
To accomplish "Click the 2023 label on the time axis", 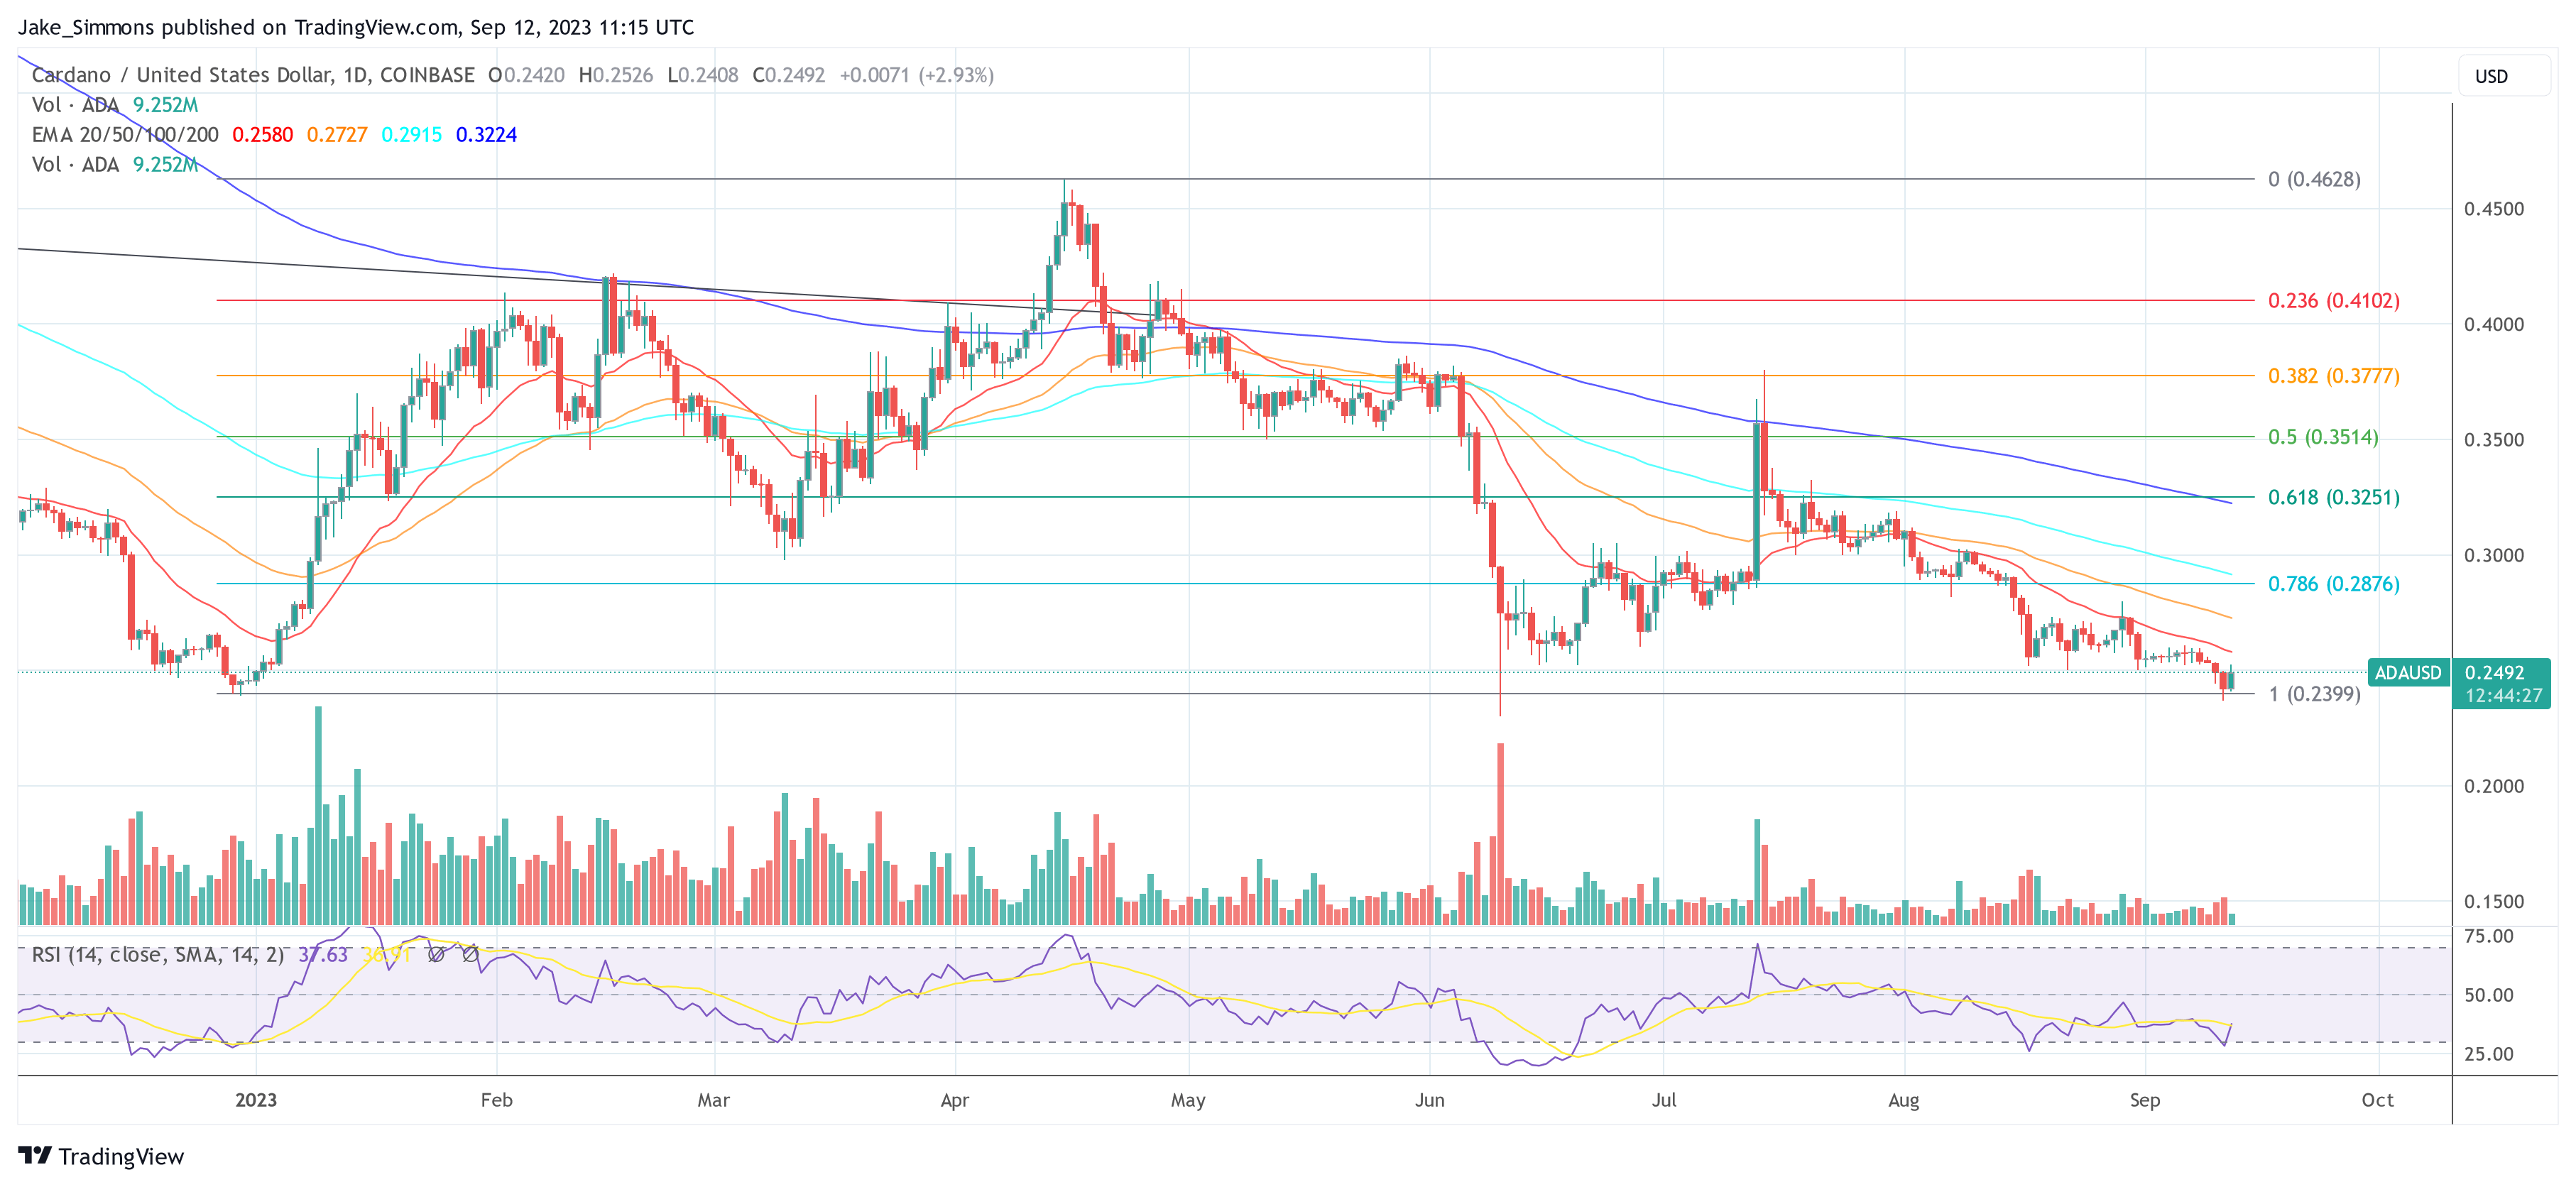I will coord(256,1100).
